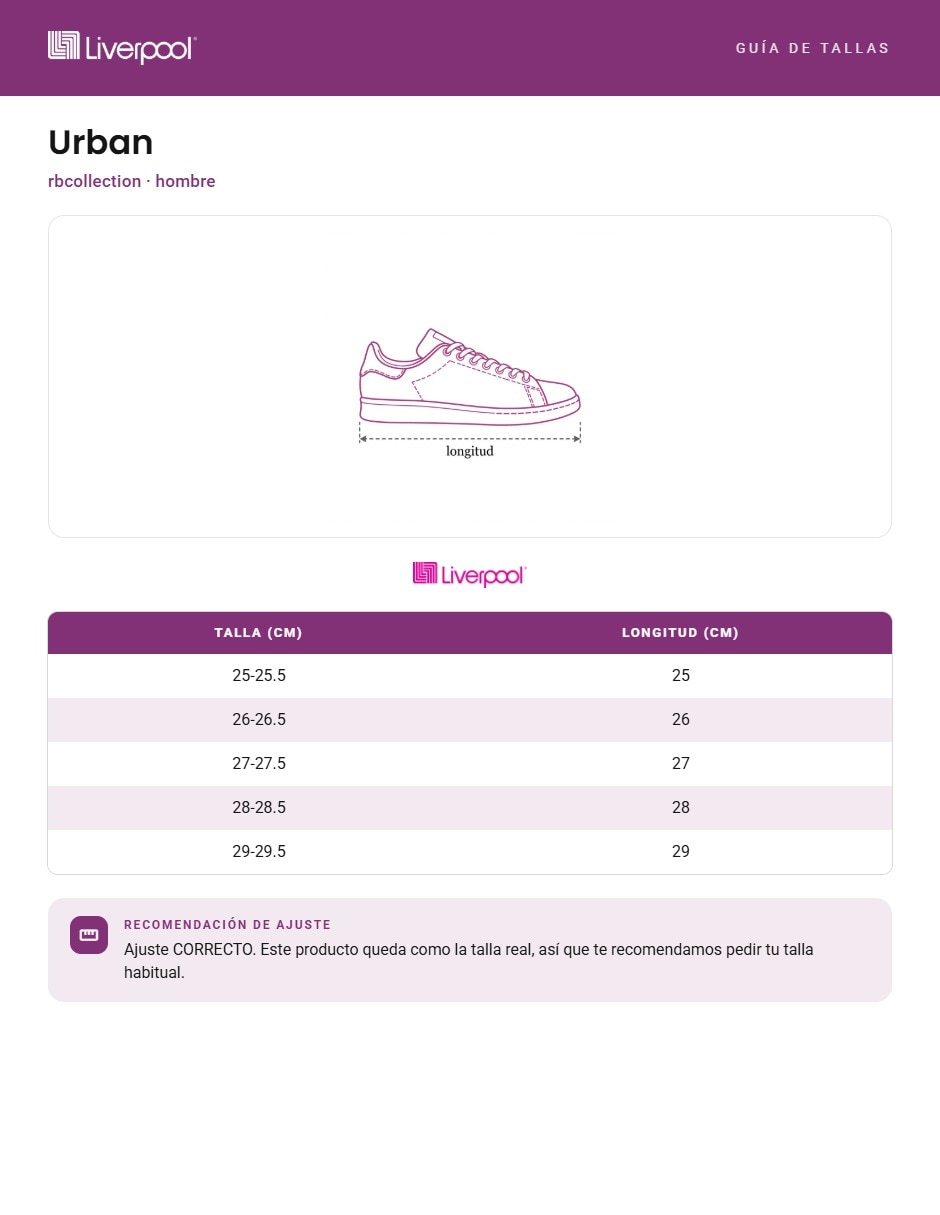The image size is (940, 1215).
Task: Select the 29-29.5 size row
Action: tap(470, 852)
